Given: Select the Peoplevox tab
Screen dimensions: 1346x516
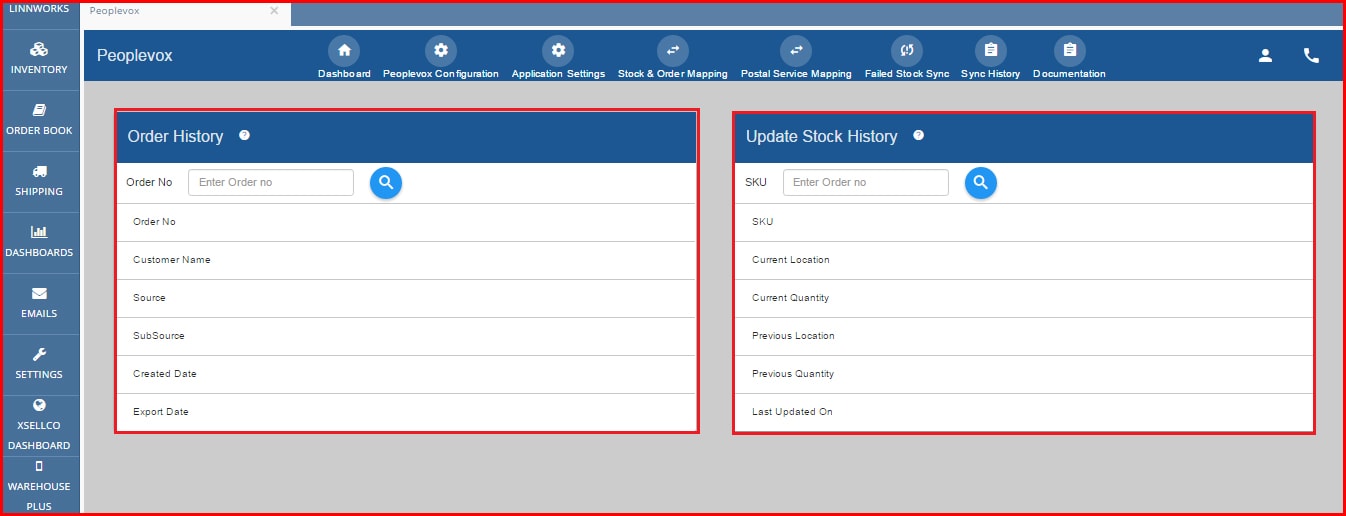Looking at the screenshot, I should [x=185, y=13].
